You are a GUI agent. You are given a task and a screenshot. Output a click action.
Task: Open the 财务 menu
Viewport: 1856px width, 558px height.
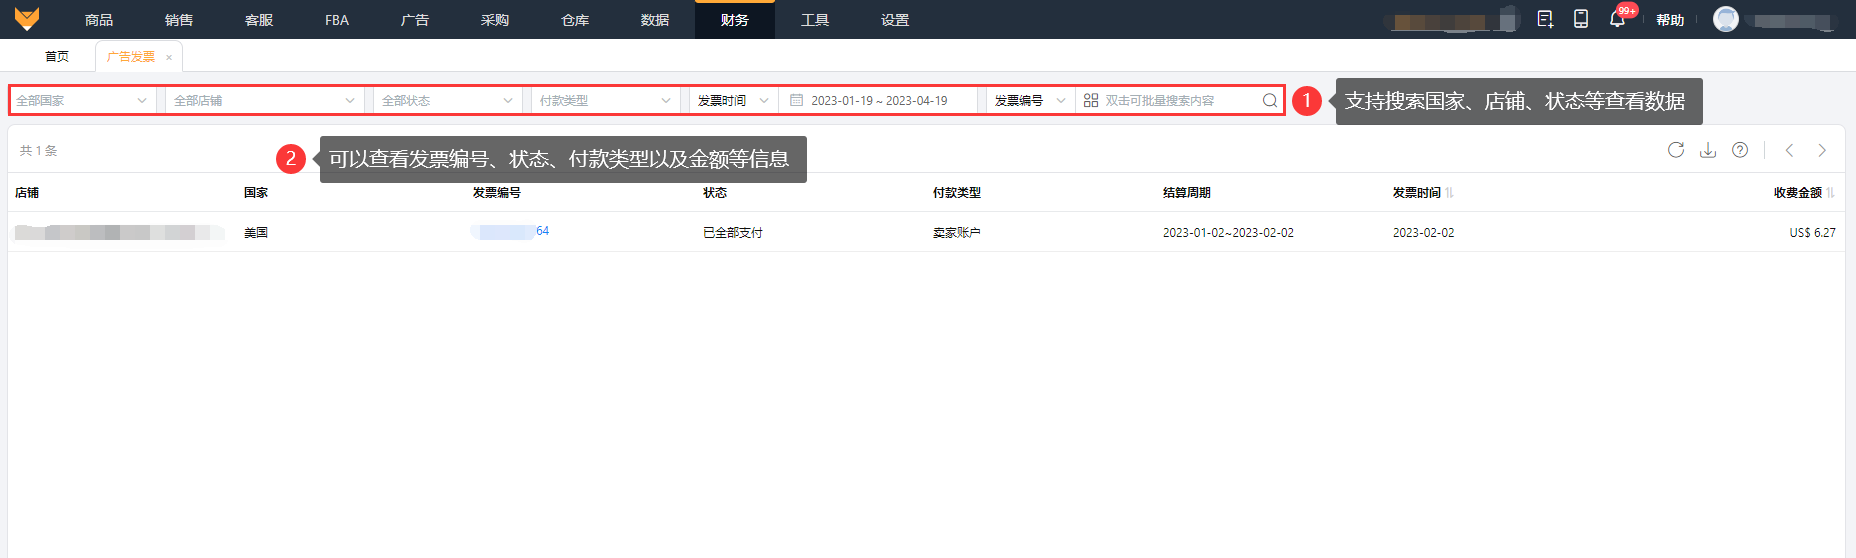tap(735, 20)
